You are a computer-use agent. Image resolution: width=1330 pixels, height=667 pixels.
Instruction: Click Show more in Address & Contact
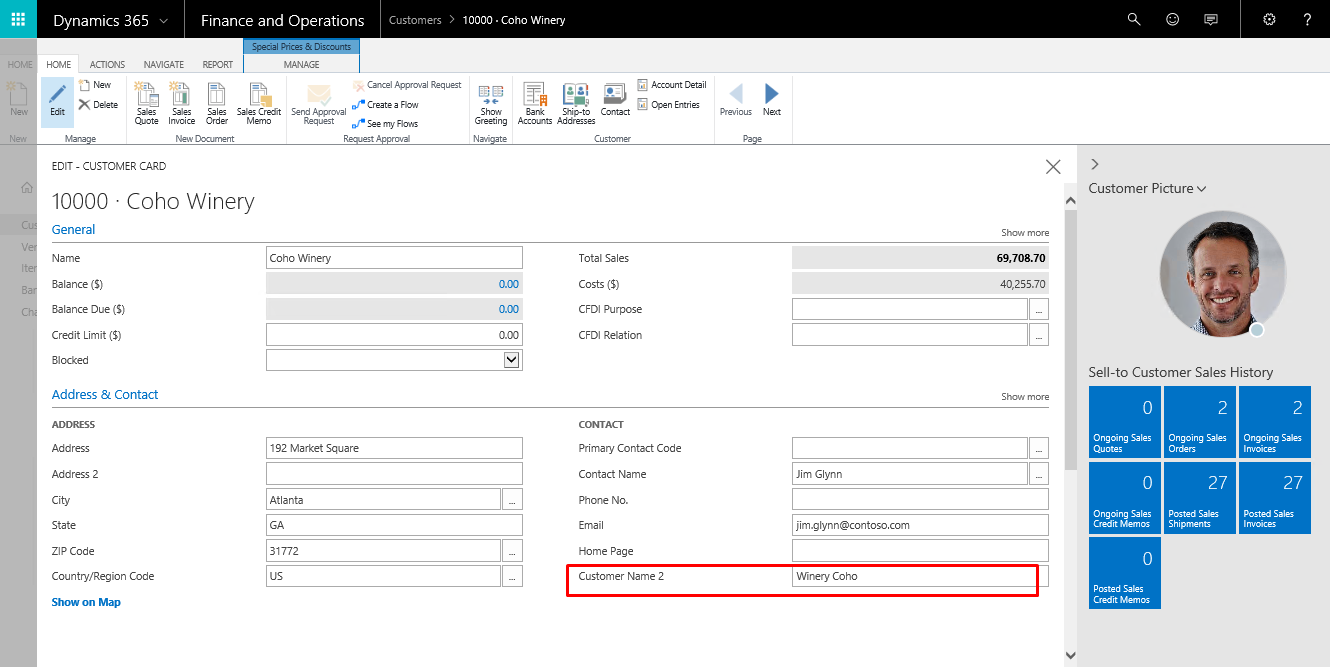click(1025, 396)
